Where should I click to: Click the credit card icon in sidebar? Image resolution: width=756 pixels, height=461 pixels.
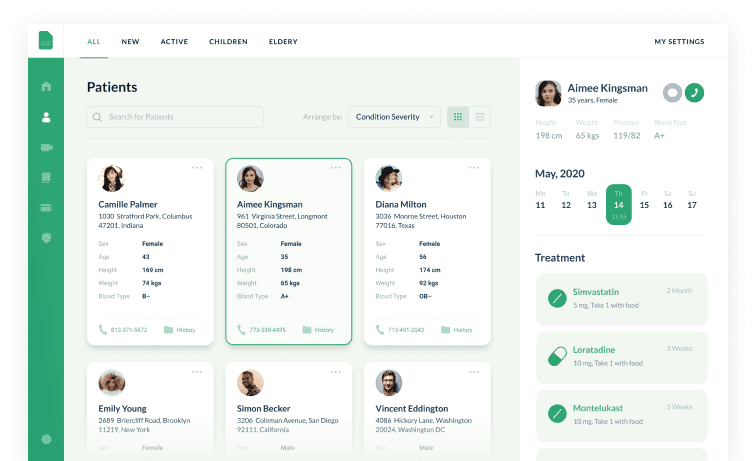pos(46,208)
